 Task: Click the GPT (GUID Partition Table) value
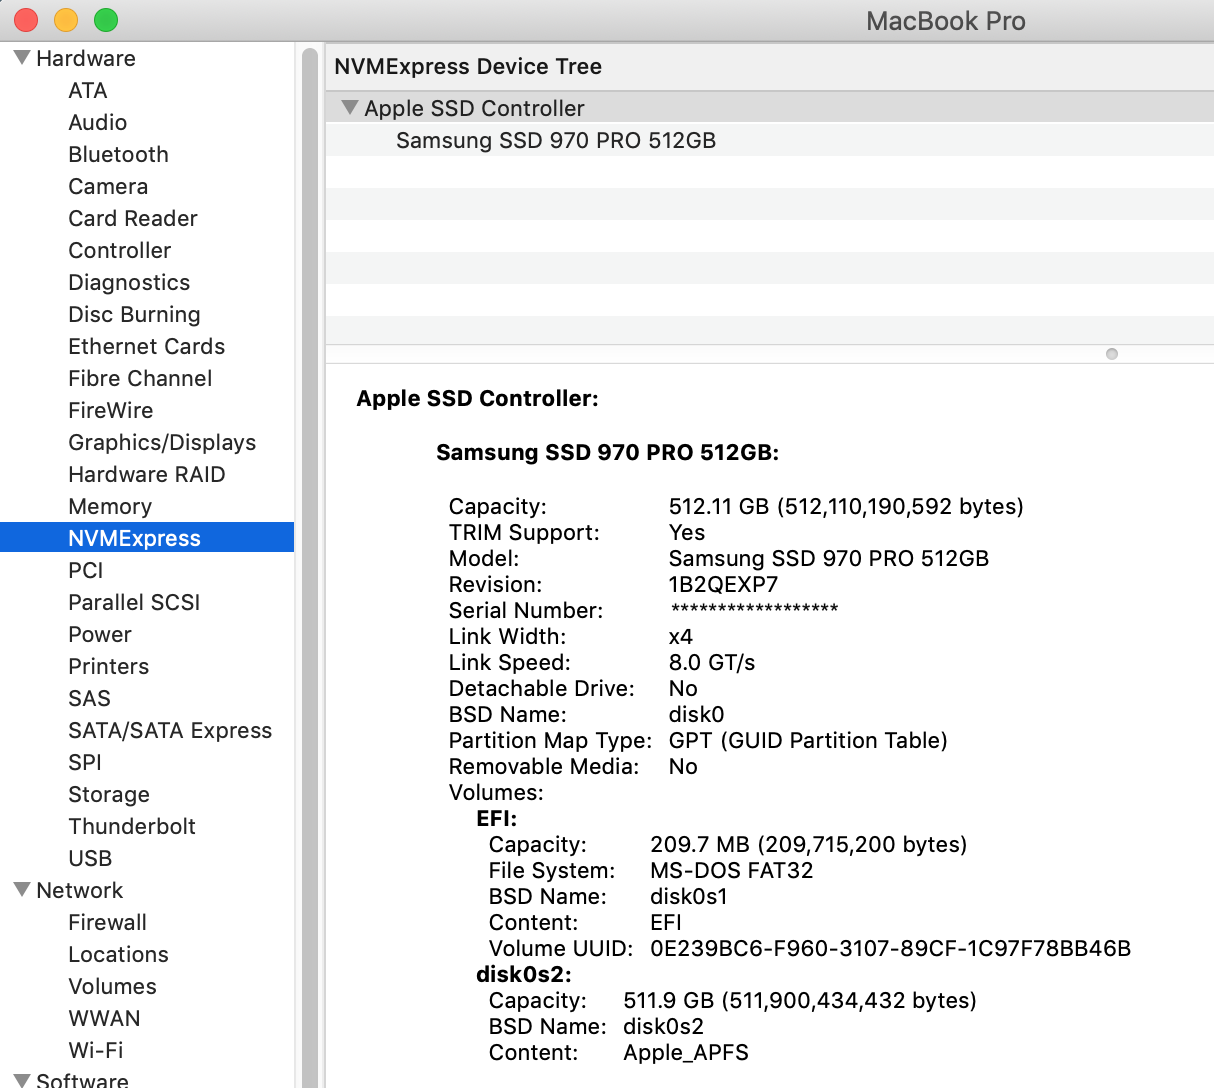tap(808, 740)
